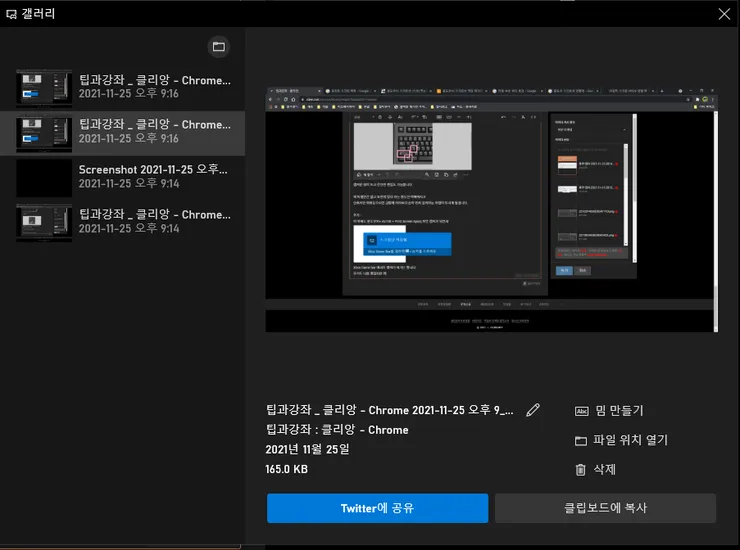The width and height of the screenshot is (740, 550).
Task: Select the 팁과강좌 capture dated 9:14
Action: 123,222
